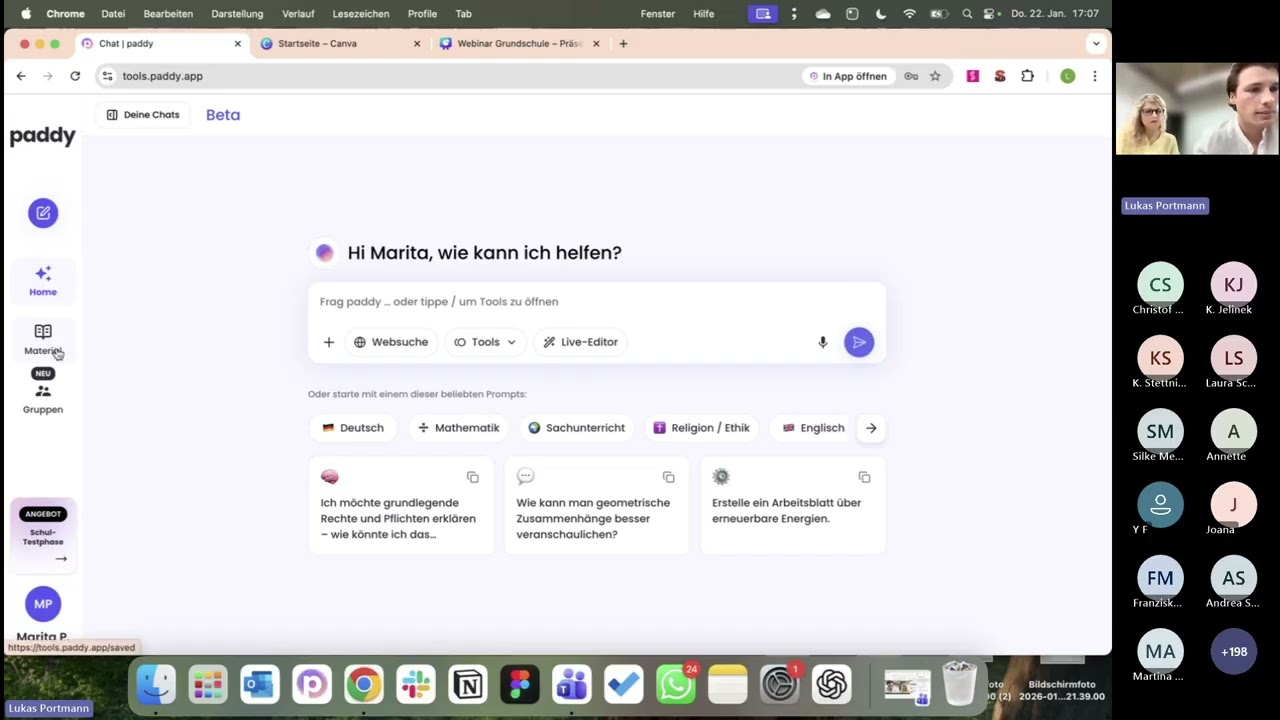Open the geometrische Zusammenhänge prompt card

click(x=596, y=506)
